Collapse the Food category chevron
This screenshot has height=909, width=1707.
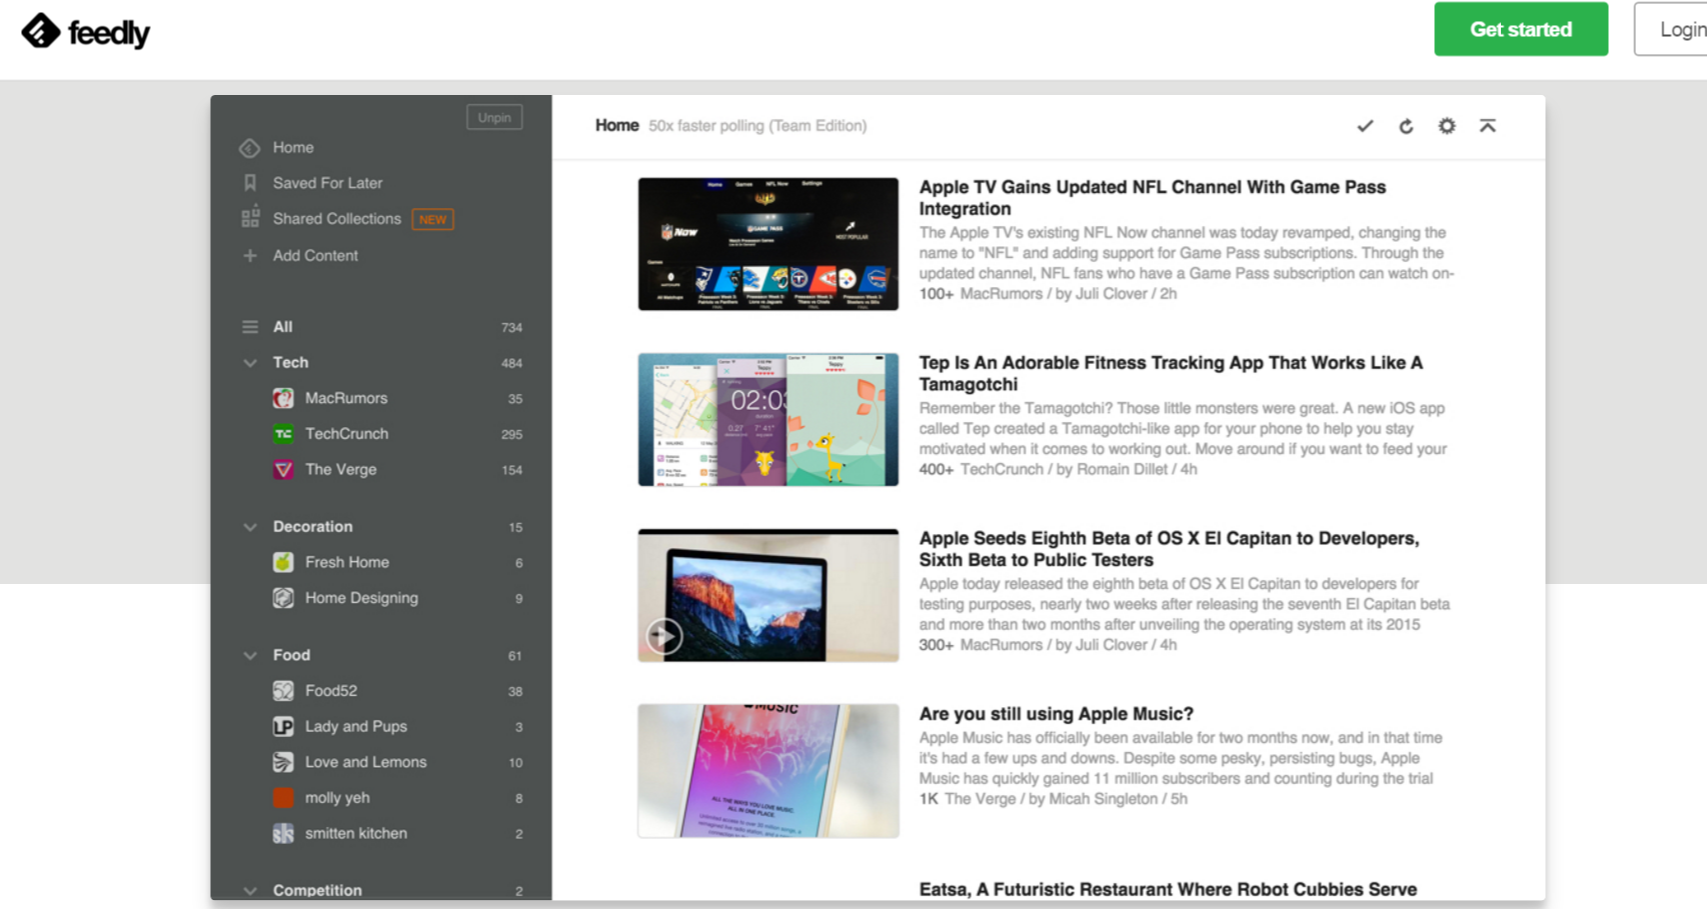click(x=250, y=655)
